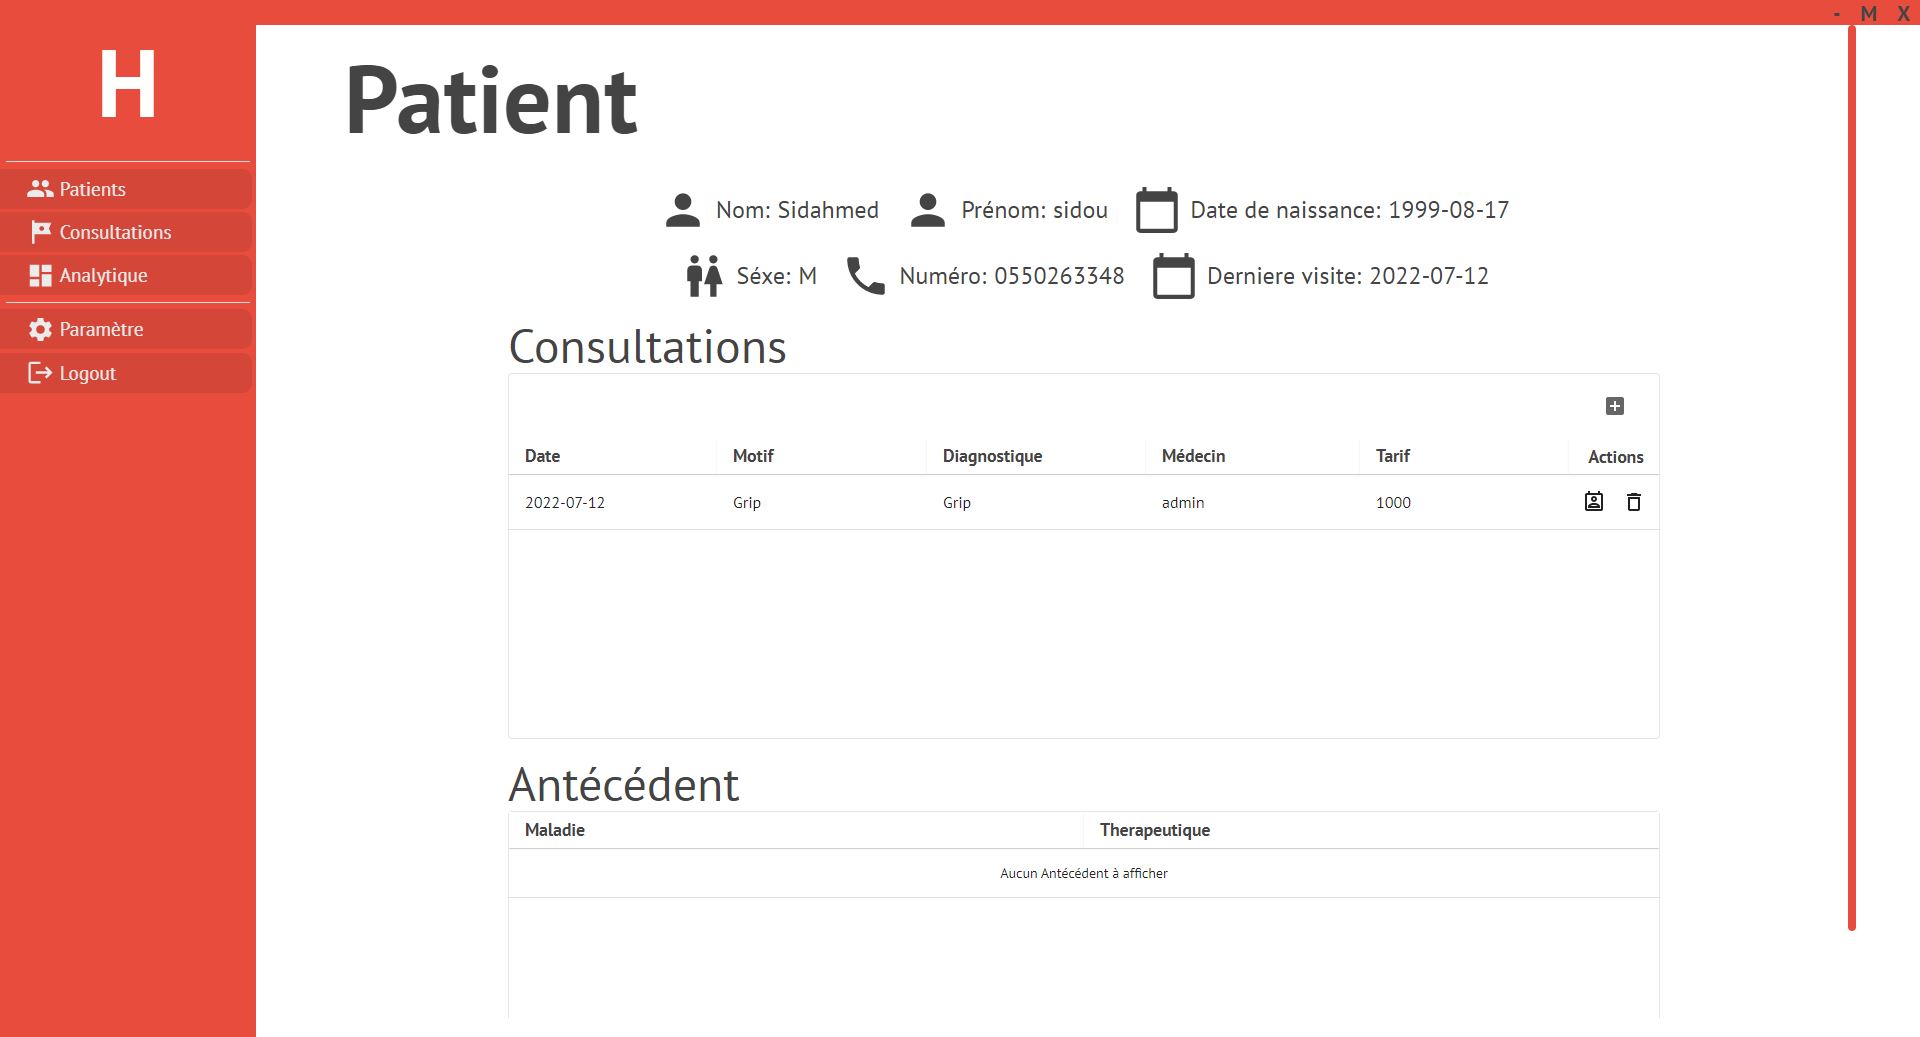Click the Date de naissance: 1999-08-17 text

click(x=1349, y=210)
